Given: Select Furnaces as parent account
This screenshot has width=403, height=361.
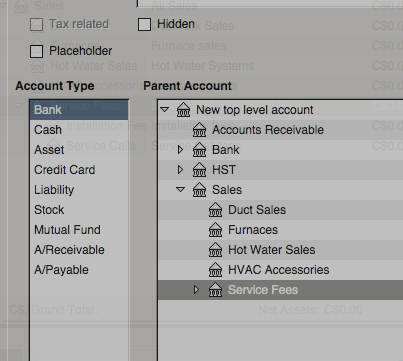Looking at the screenshot, I should [253, 230].
